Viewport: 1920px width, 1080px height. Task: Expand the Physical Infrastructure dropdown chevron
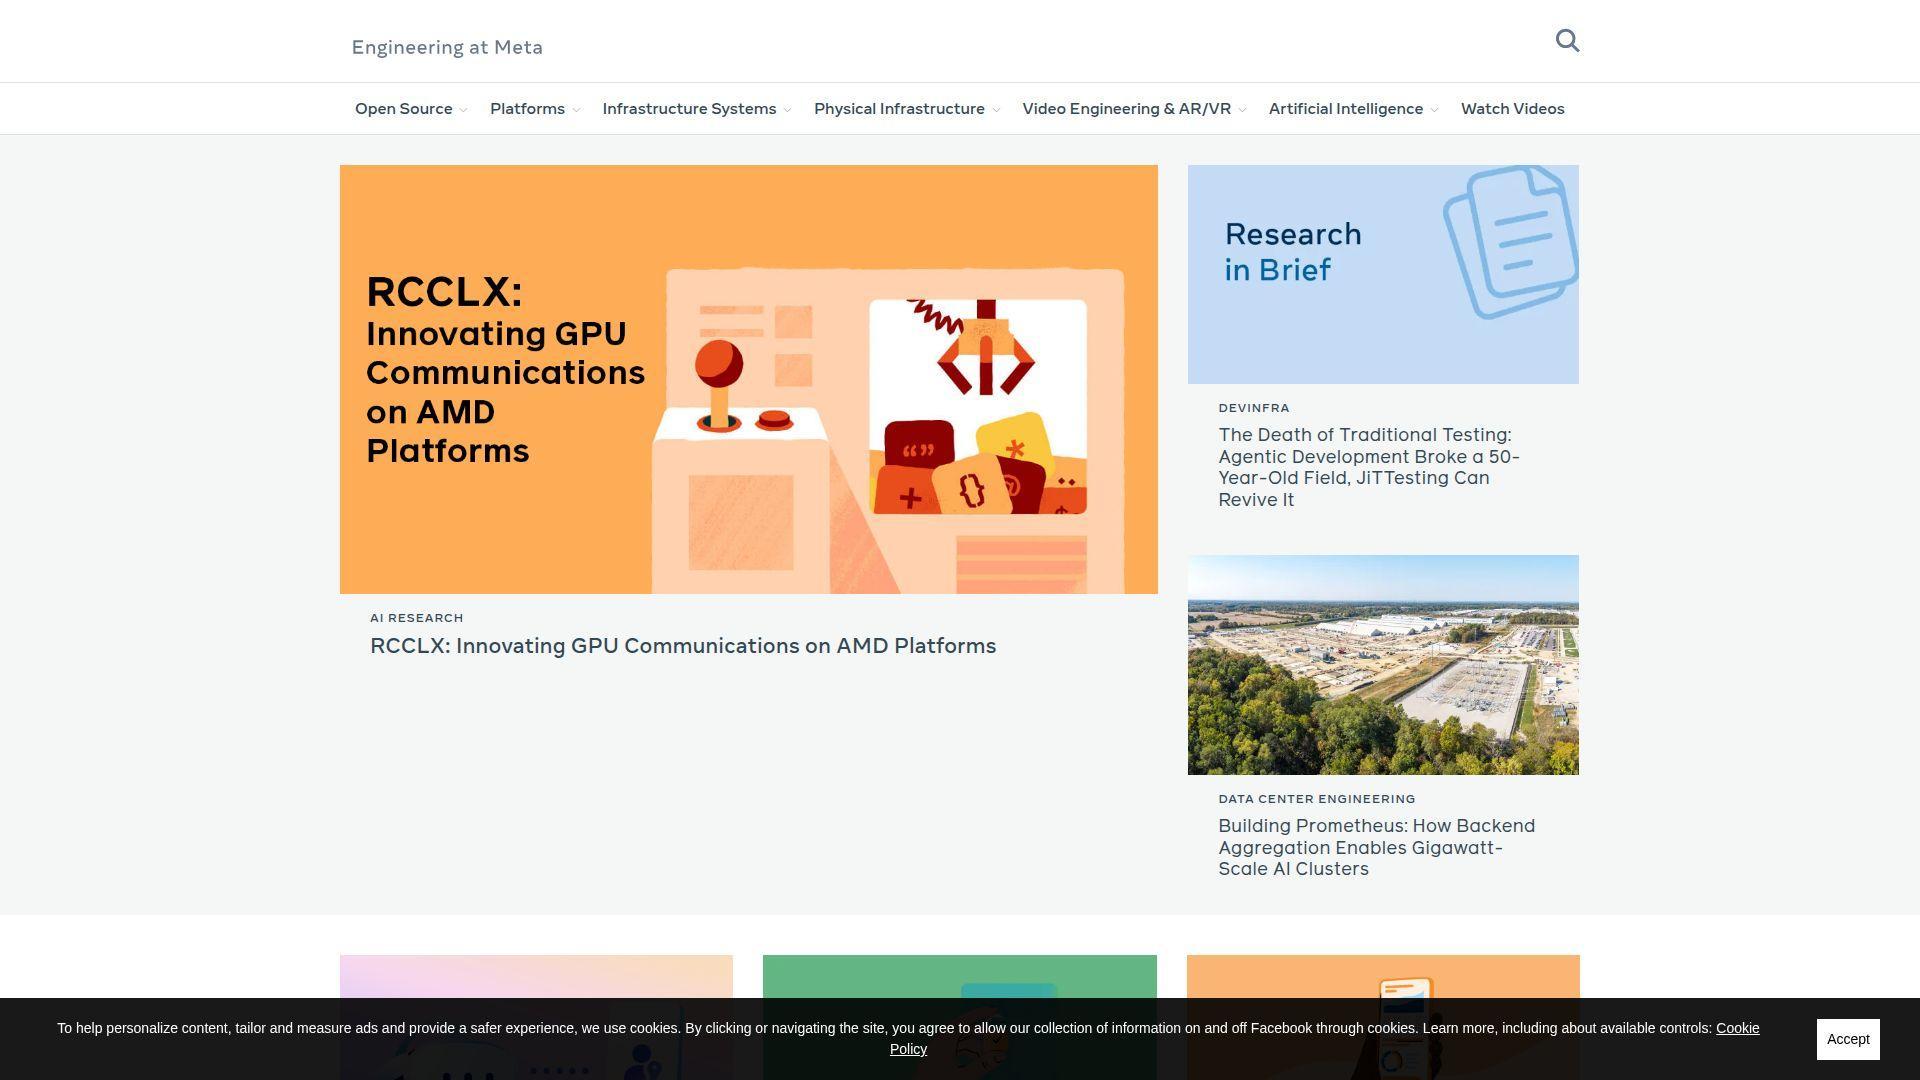tap(996, 110)
